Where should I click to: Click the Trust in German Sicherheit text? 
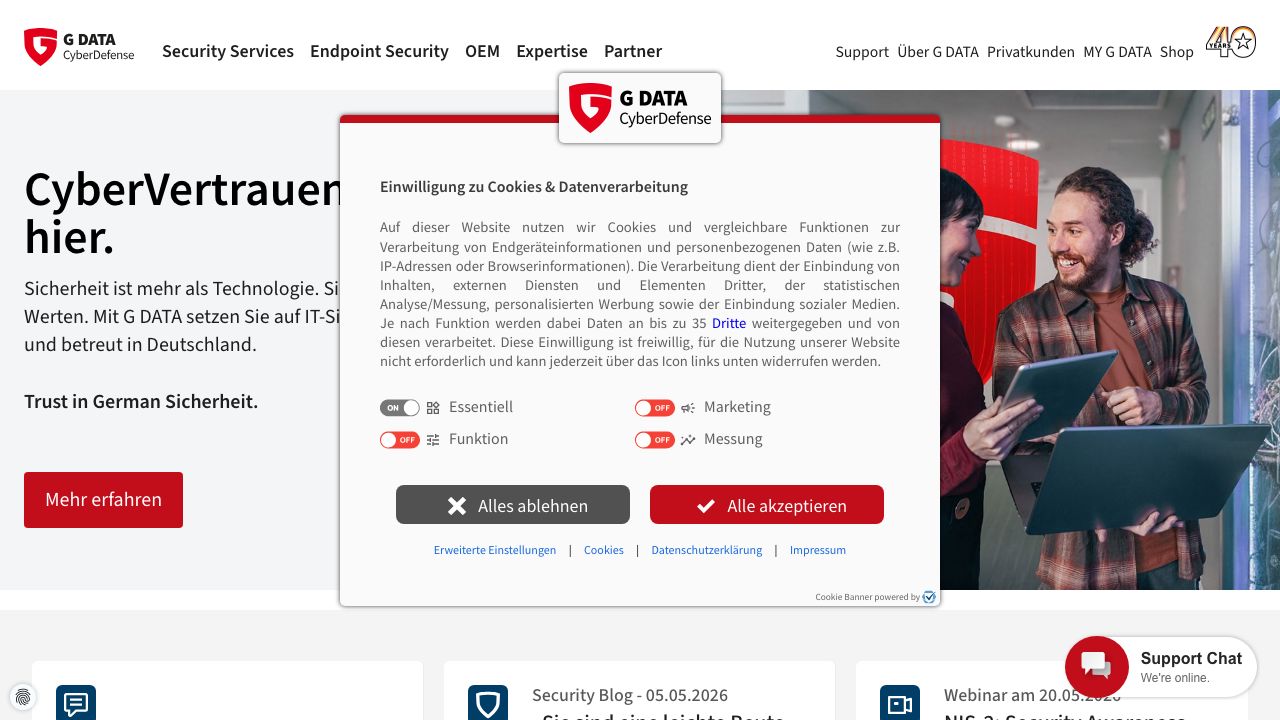[x=141, y=401]
